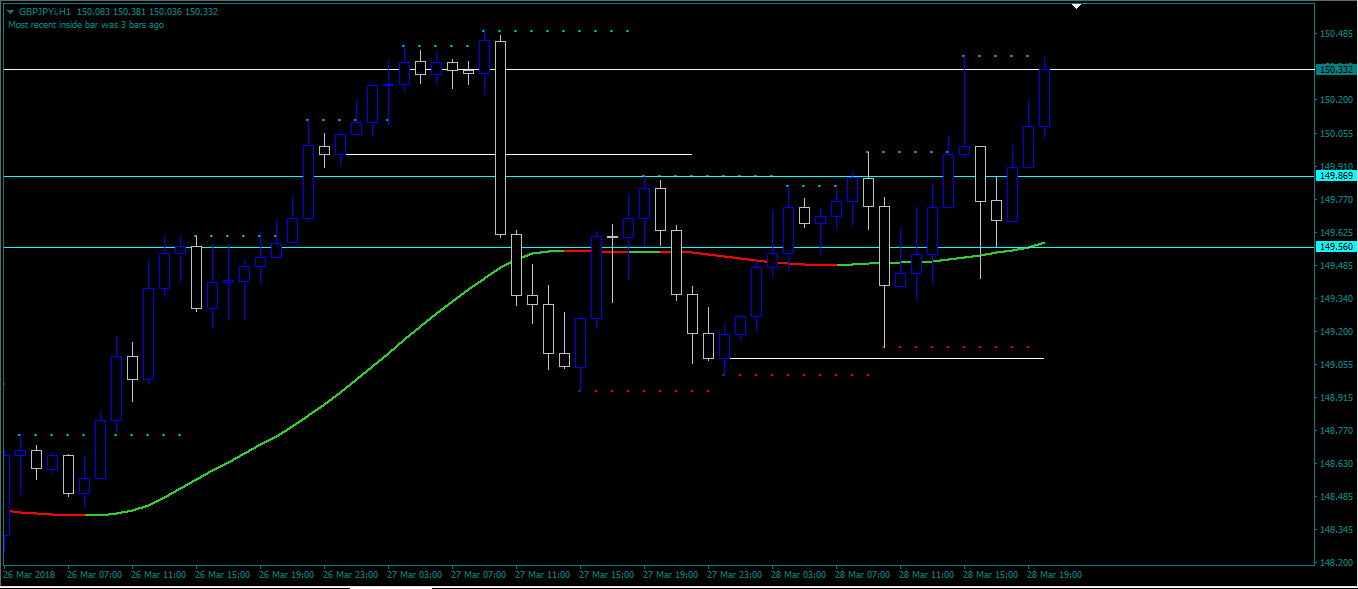Screen dimensions: 1358x589
Task: Open the chart dropdown triangle beside GBPJPYi,H1
Action: (x=11, y=12)
